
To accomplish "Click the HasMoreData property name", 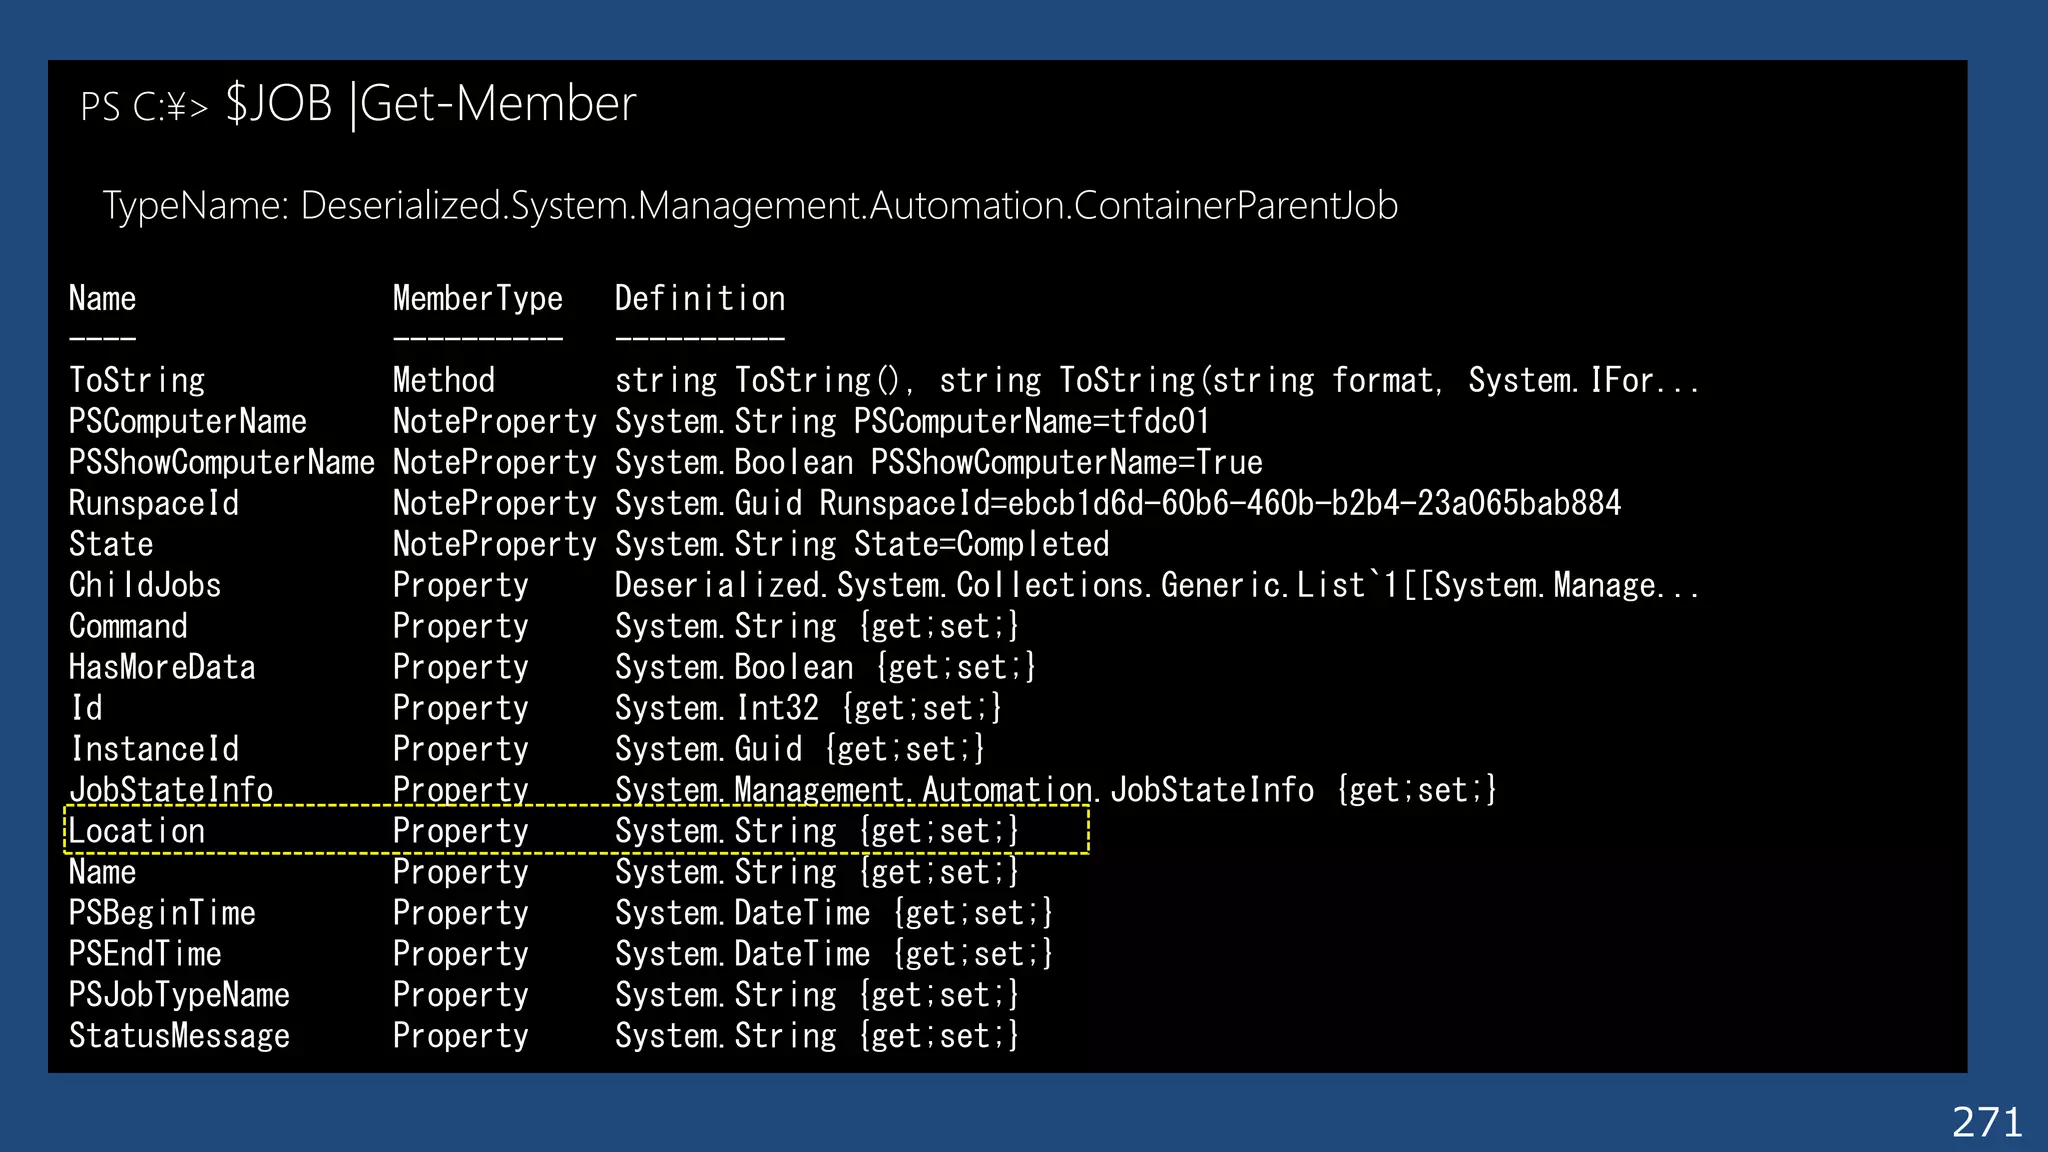I will (162, 668).
